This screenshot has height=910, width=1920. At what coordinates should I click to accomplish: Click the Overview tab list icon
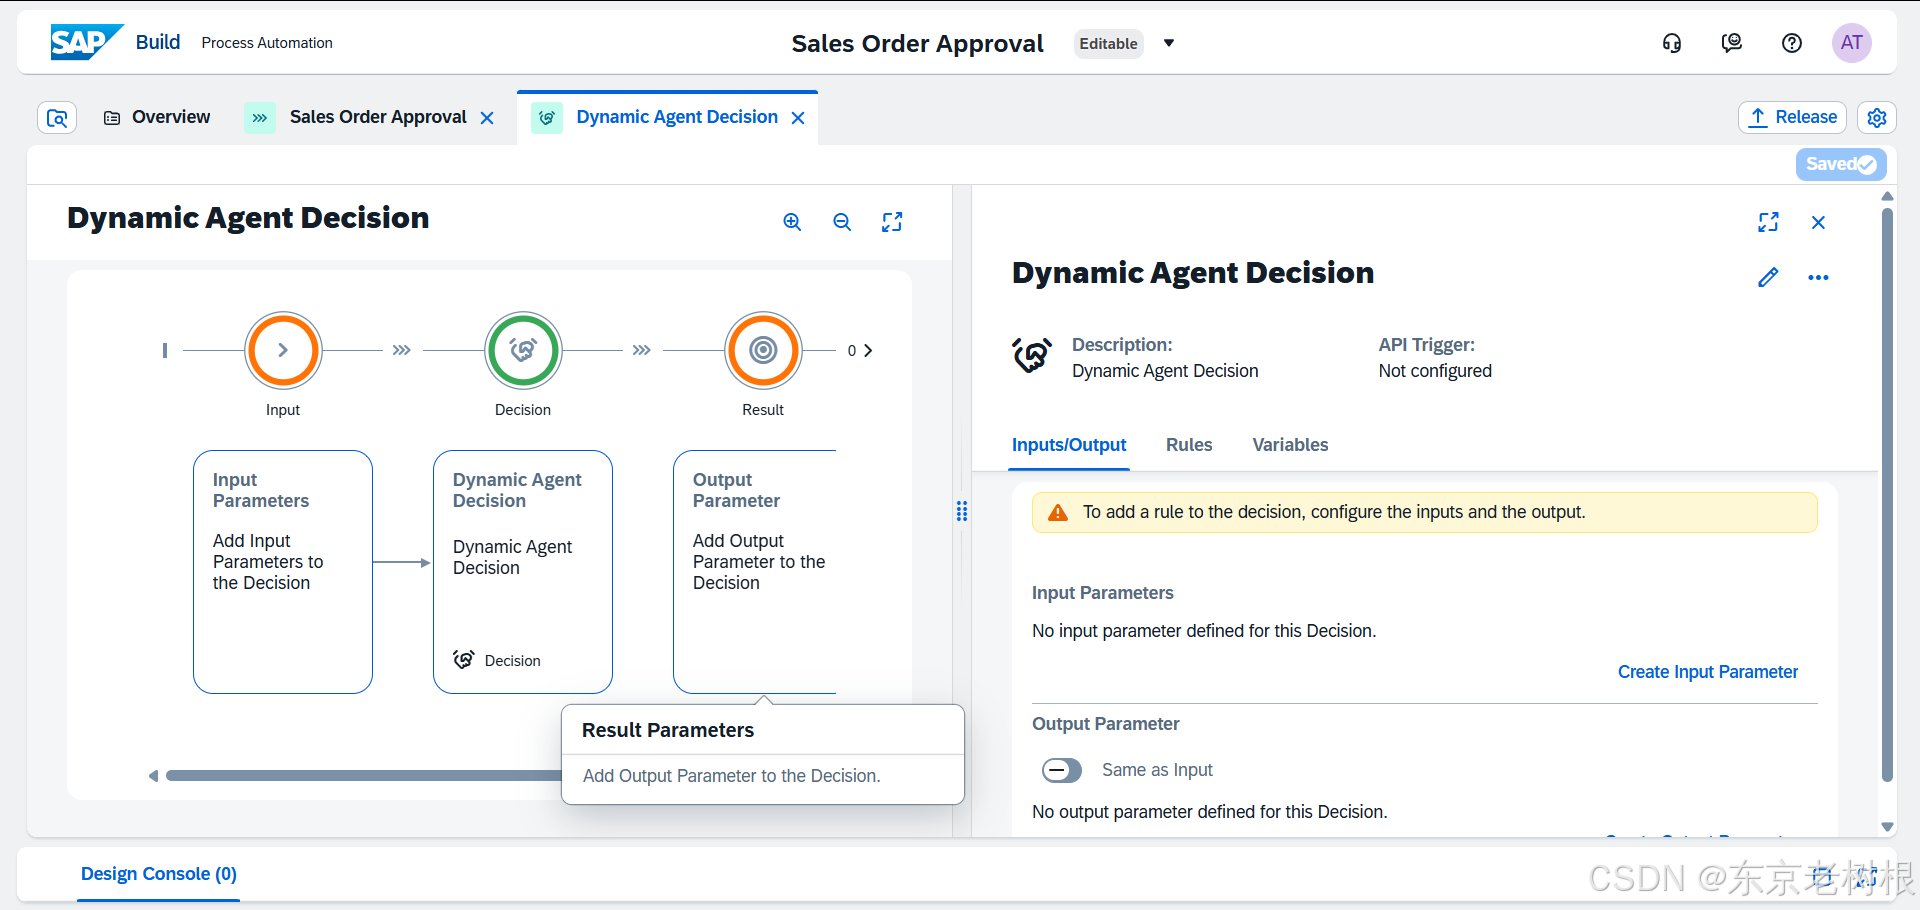(x=112, y=118)
